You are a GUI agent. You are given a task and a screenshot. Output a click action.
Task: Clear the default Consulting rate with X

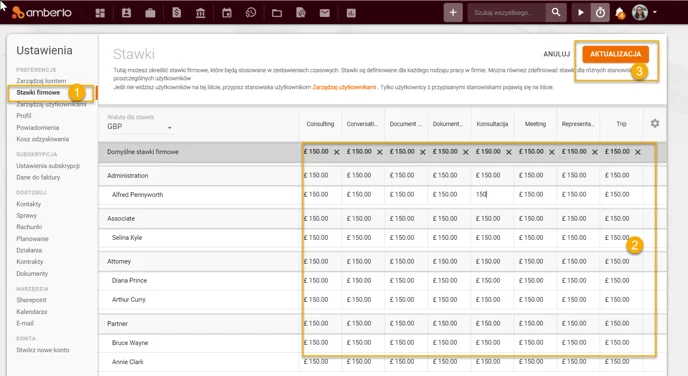337,152
